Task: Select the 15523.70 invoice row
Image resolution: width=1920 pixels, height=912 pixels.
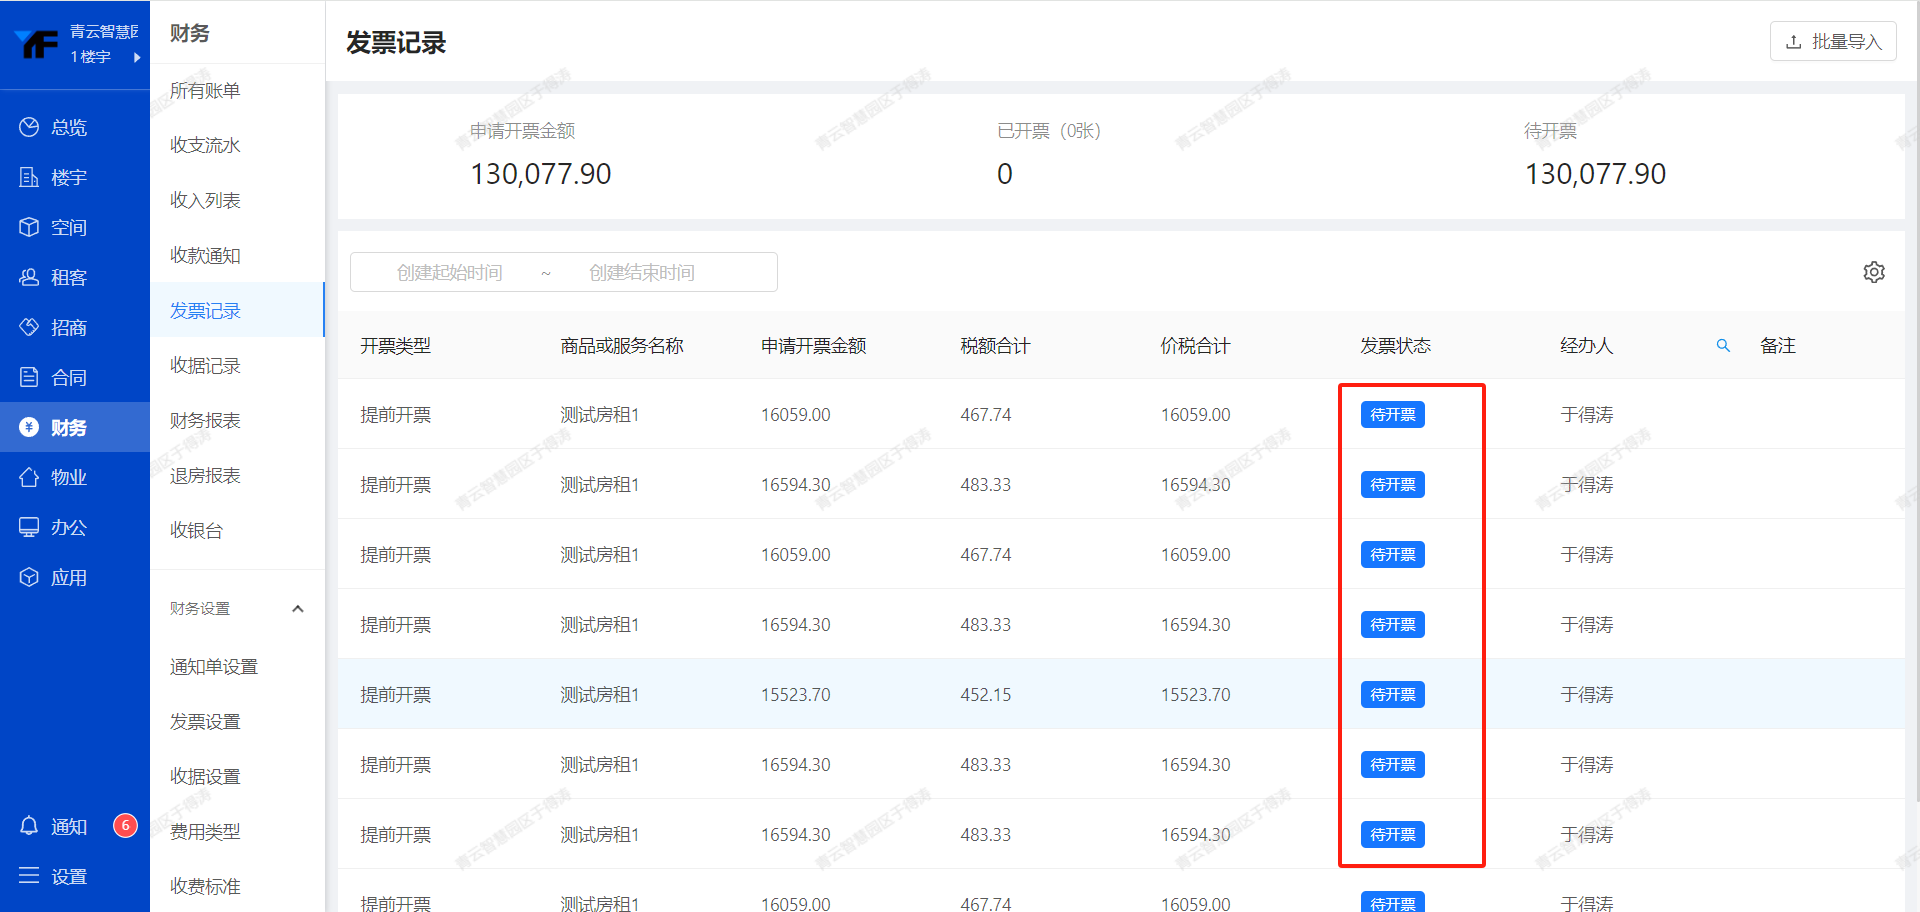Action: click(x=795, y=694)
